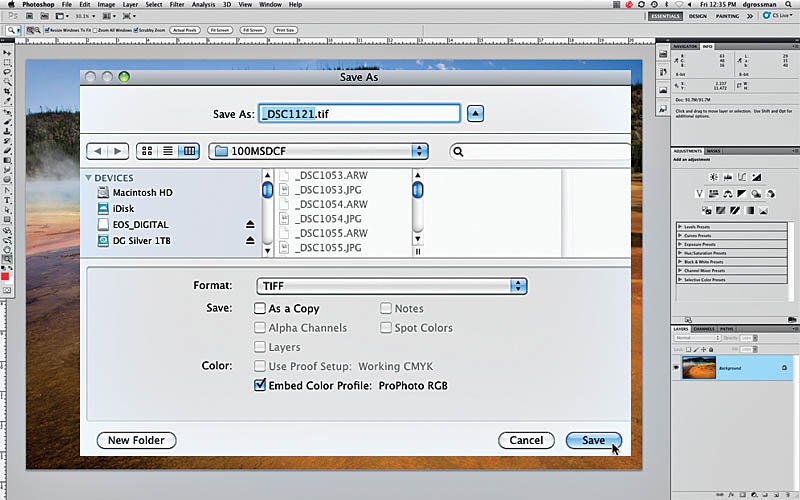Image resolution: width=800 pixels, height=500 pixels.
Task: Open the Format TIFF dropdown
Action: [392, 286]
